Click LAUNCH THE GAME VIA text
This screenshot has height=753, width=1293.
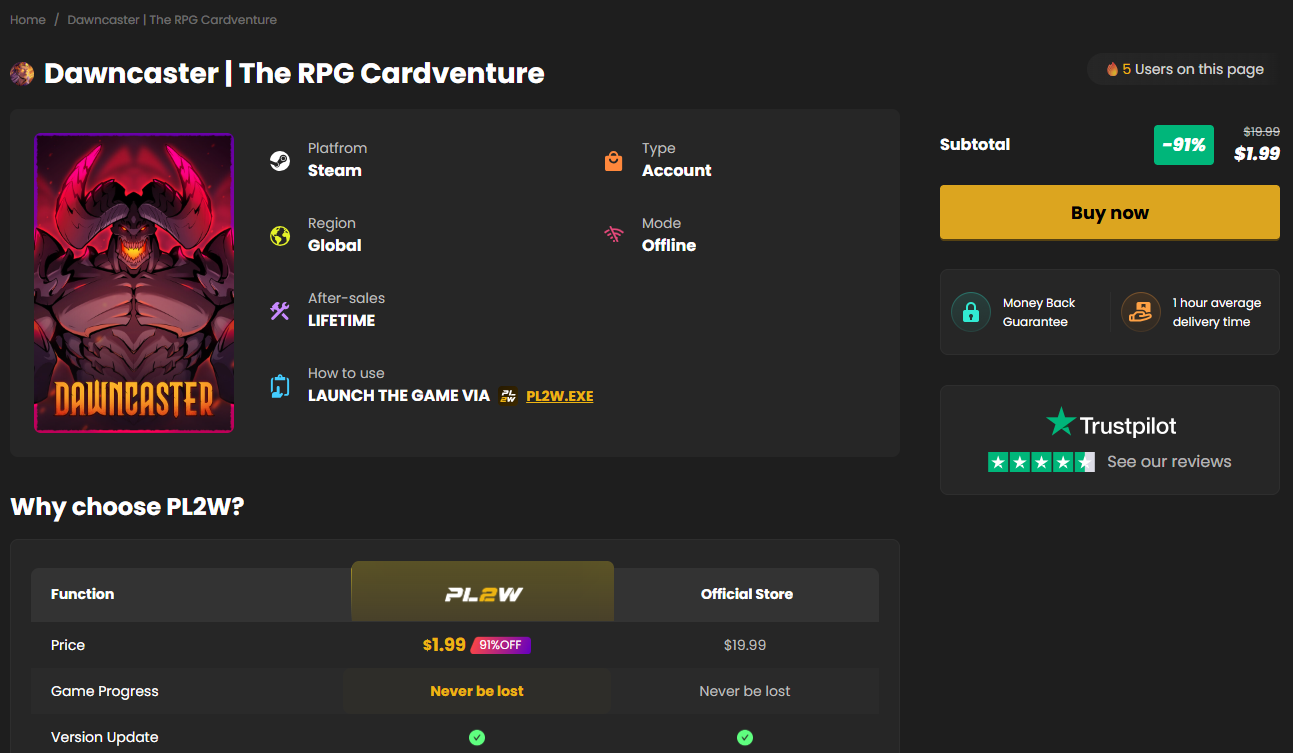point(399,396)
